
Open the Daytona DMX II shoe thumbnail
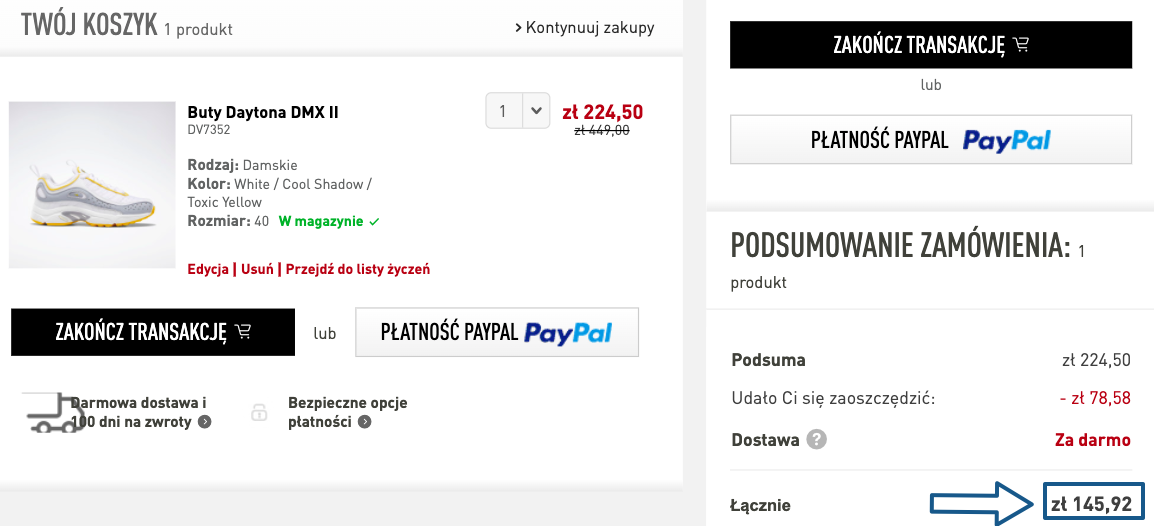[x=92, y=184]
